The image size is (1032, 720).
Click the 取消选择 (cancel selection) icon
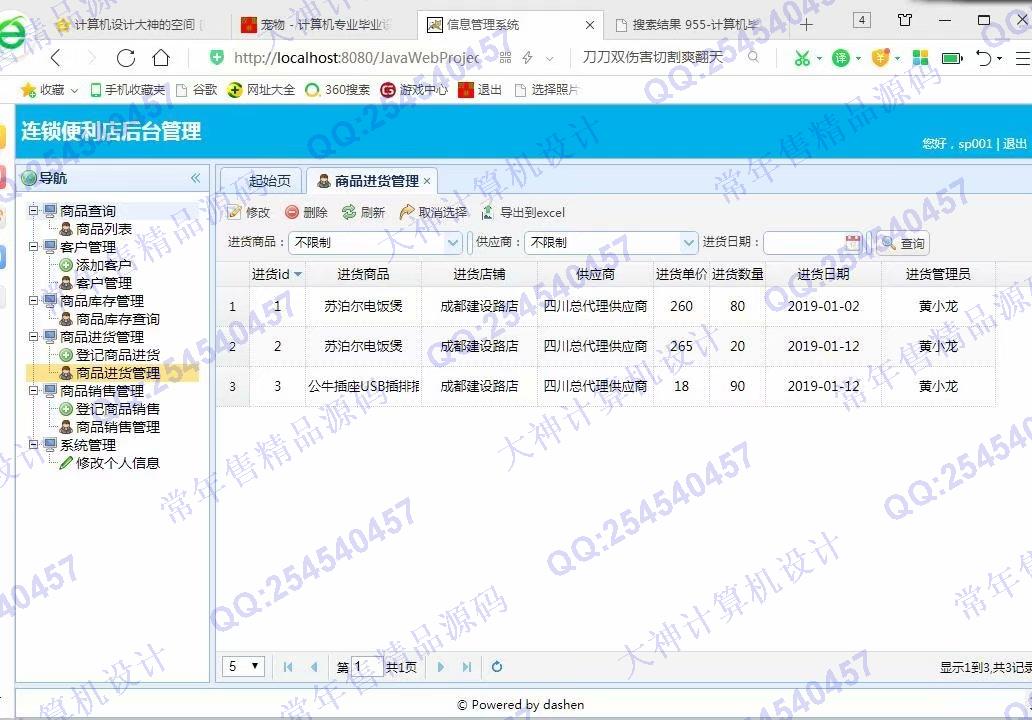[x=407, y=212]
